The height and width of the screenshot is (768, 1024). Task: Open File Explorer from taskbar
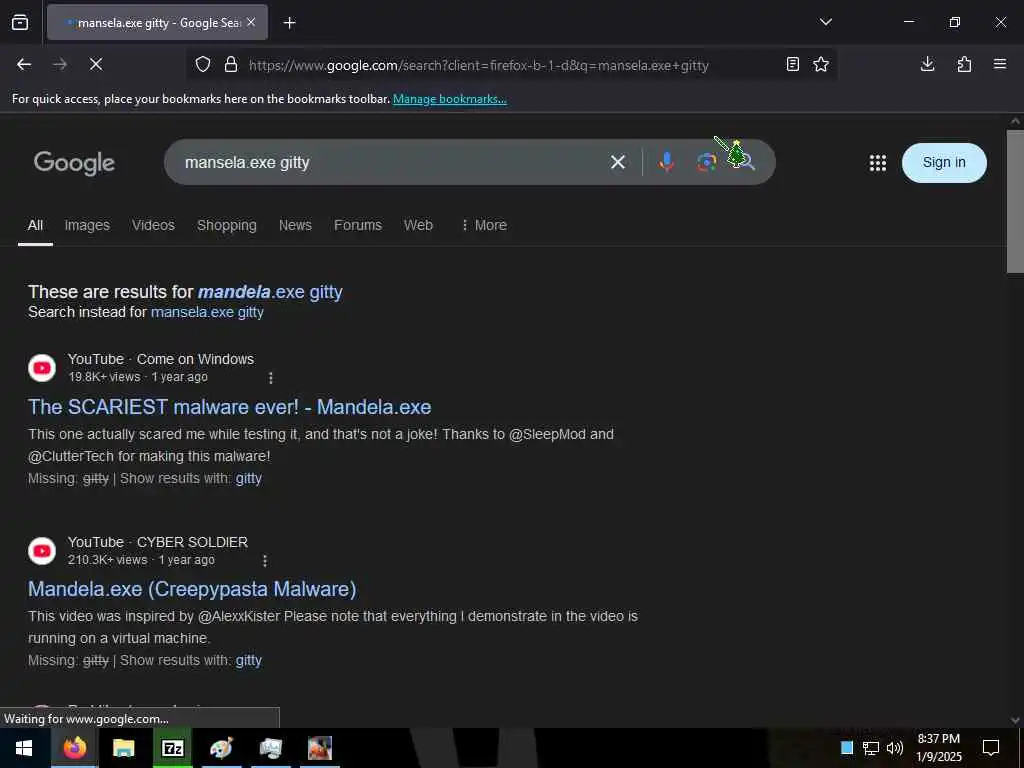click(123, 748)
